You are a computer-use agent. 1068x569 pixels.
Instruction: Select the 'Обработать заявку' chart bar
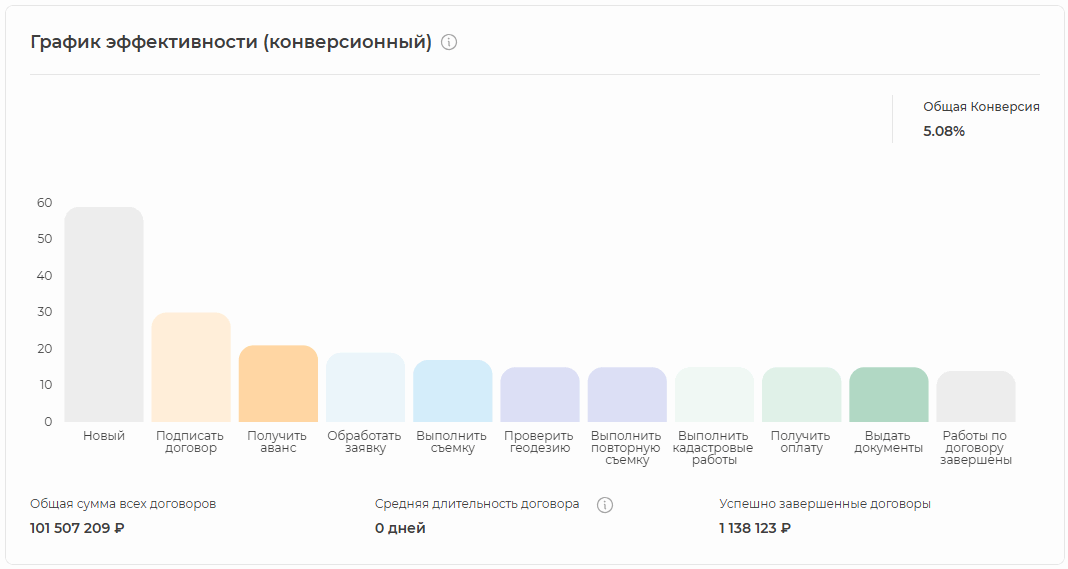[365, 387]
